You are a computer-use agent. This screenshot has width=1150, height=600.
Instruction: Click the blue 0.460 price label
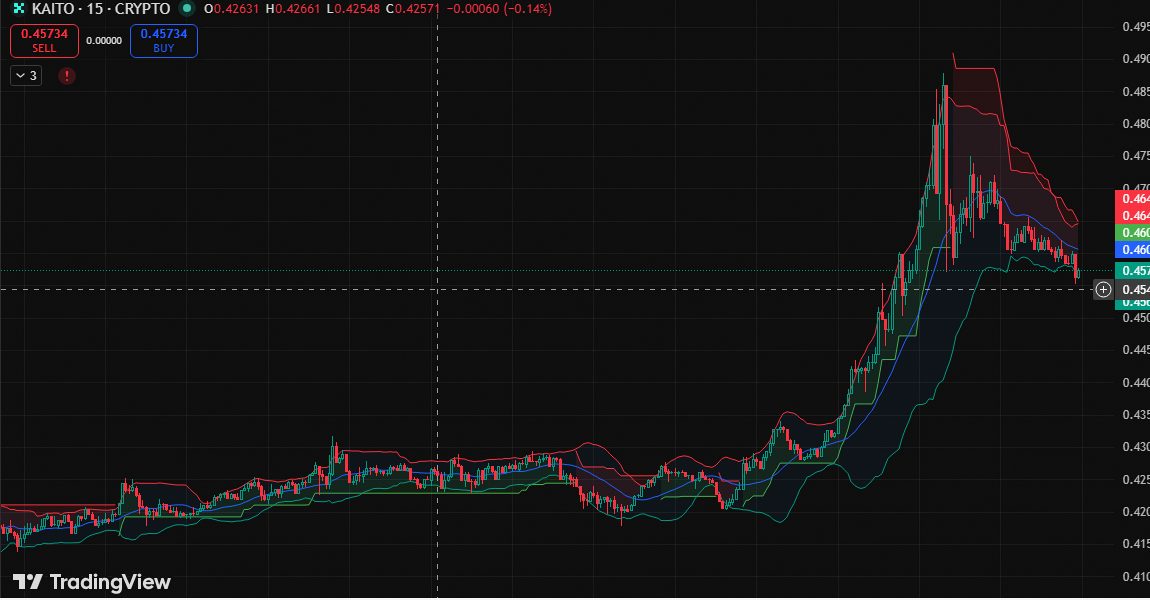coord(1132,250)
